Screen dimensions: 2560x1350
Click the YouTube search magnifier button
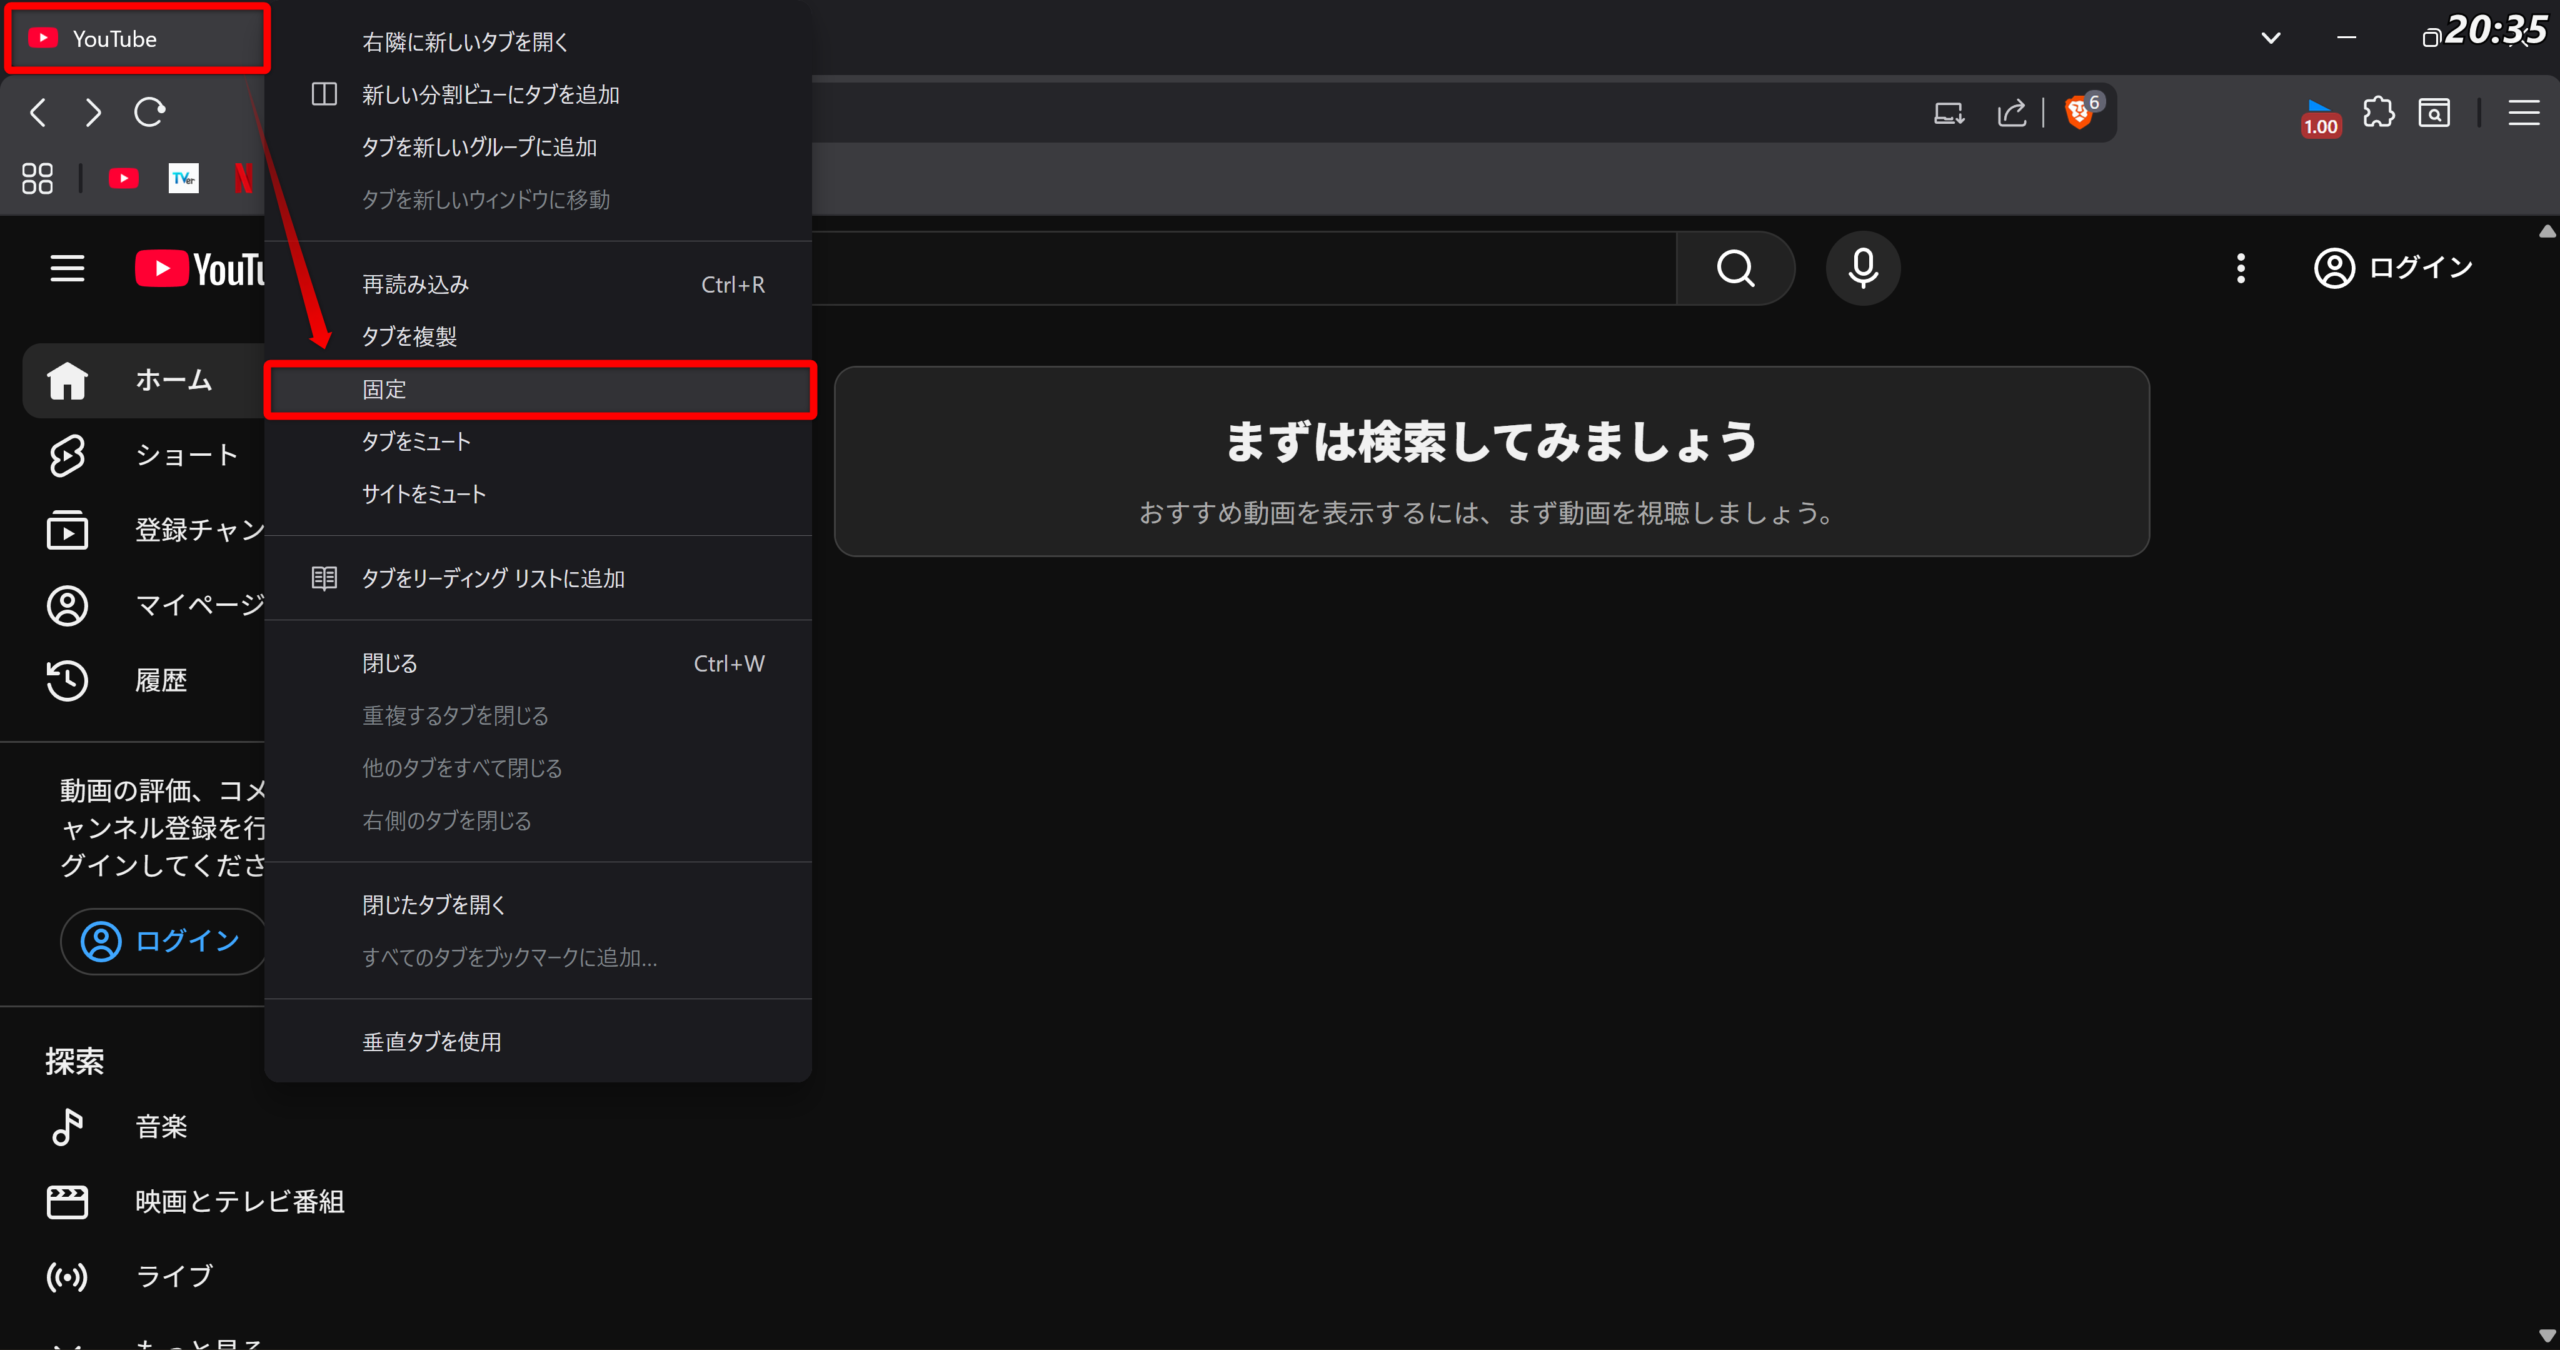point(1735,268)
